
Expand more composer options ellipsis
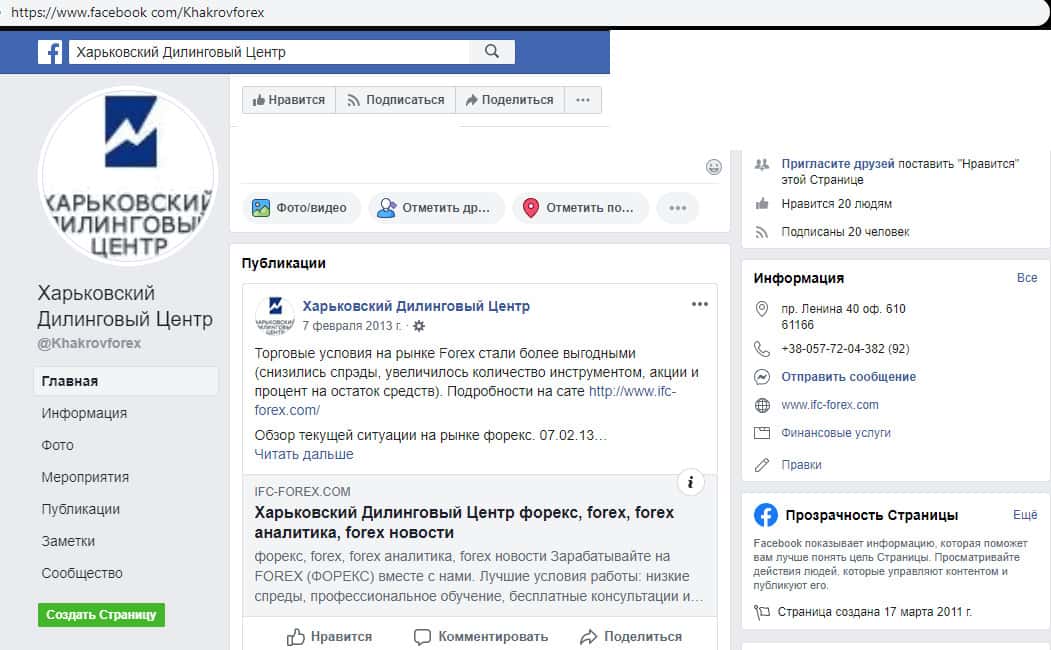click(x=678, y=208)
